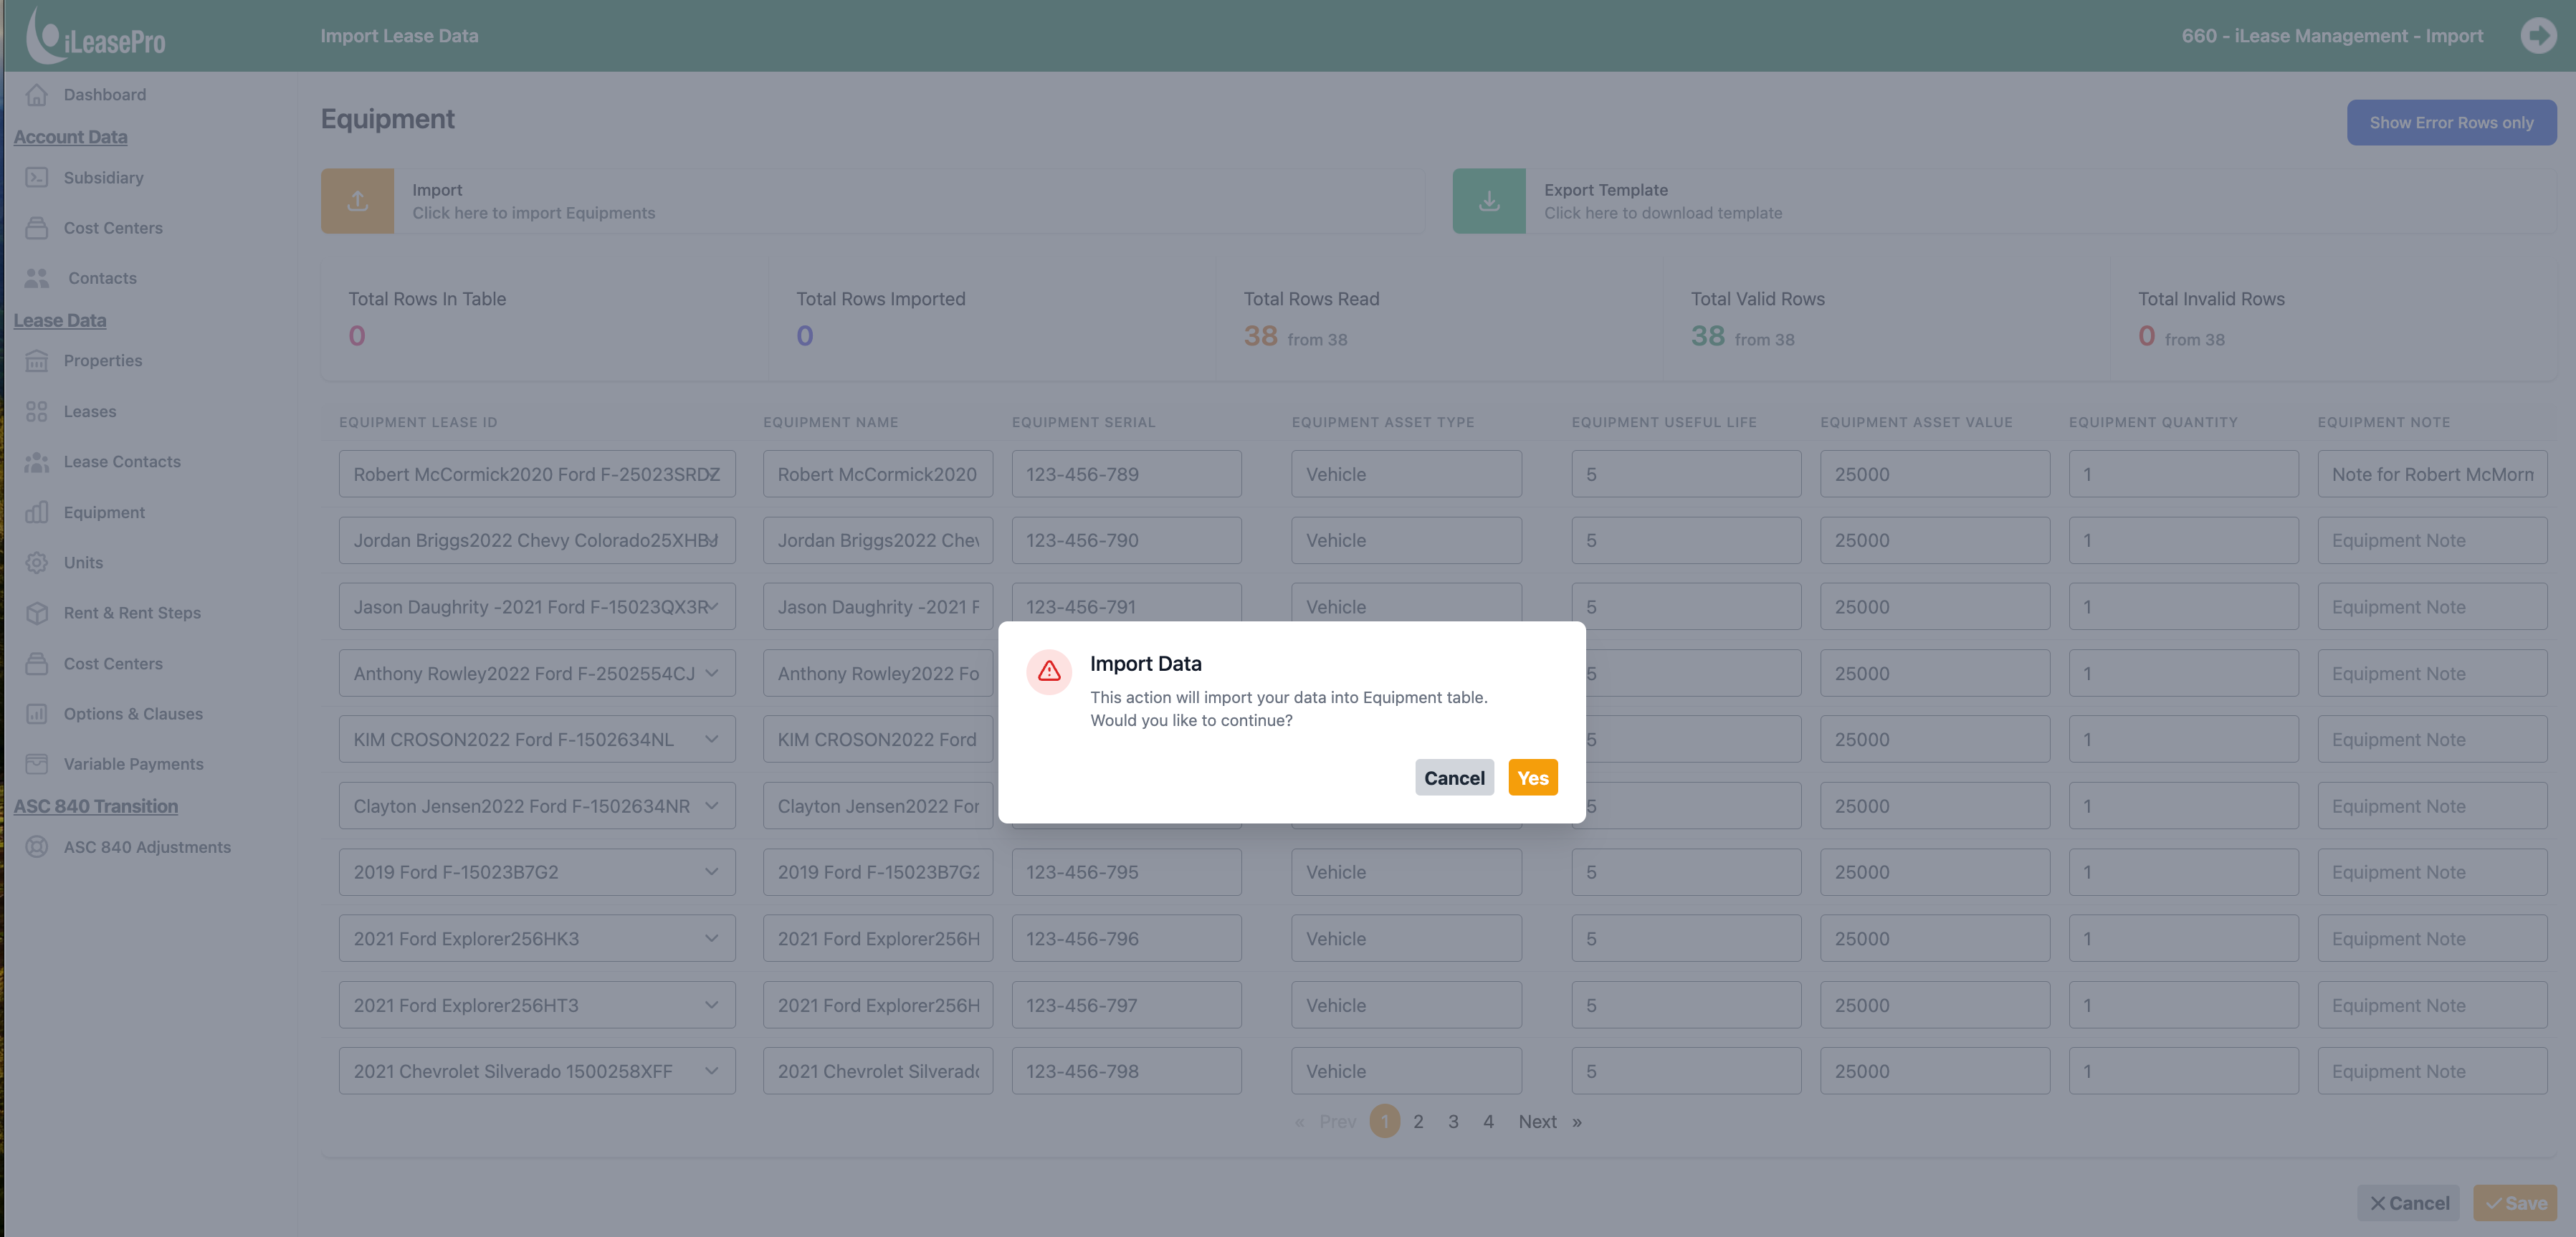
Task: Expand 2019 Ford F-15023B7G2 dropdown
Action: tap(537, 872)
